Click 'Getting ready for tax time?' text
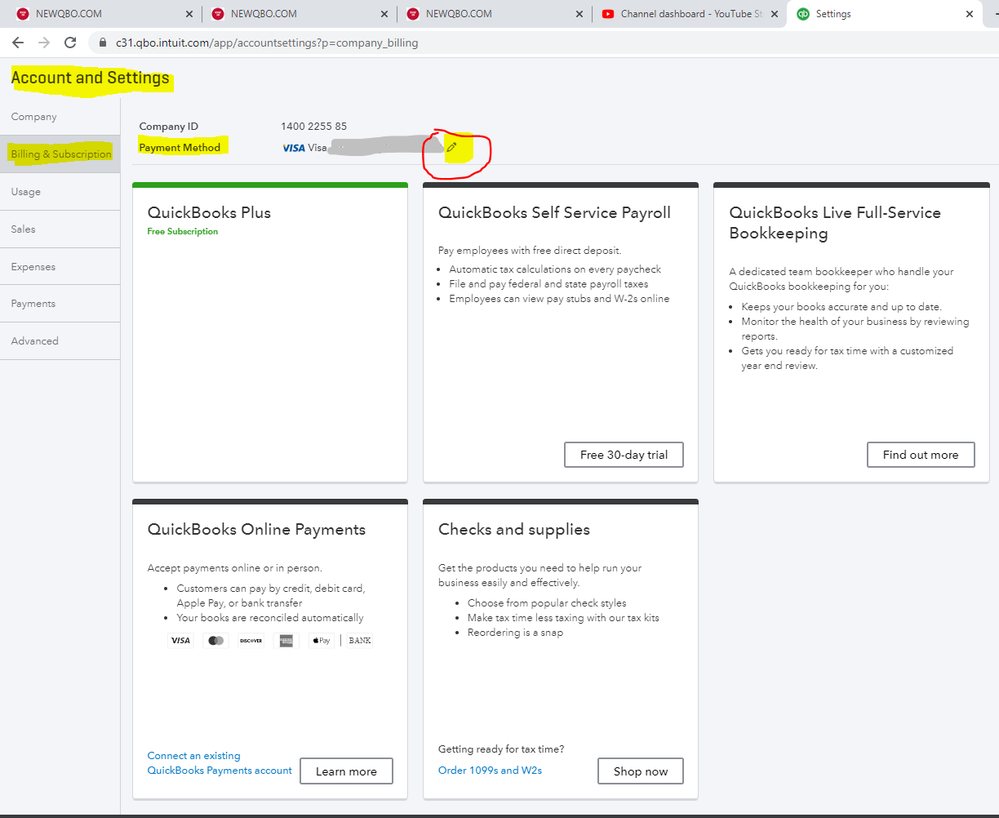The image size is (999, 818). [501, 749]
